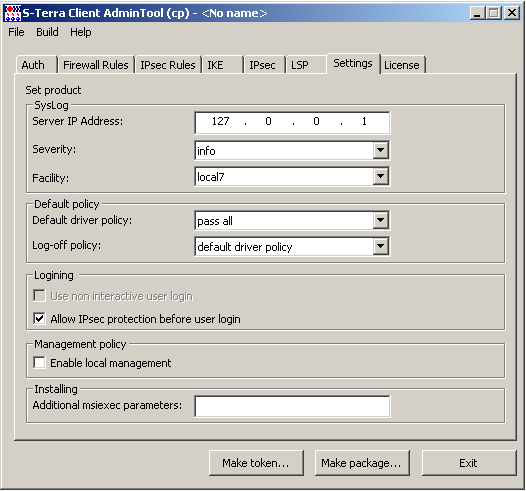Click the Server IP Address first octet 127
The width and height of the screenshot is (526, 491).
point(220,121)
